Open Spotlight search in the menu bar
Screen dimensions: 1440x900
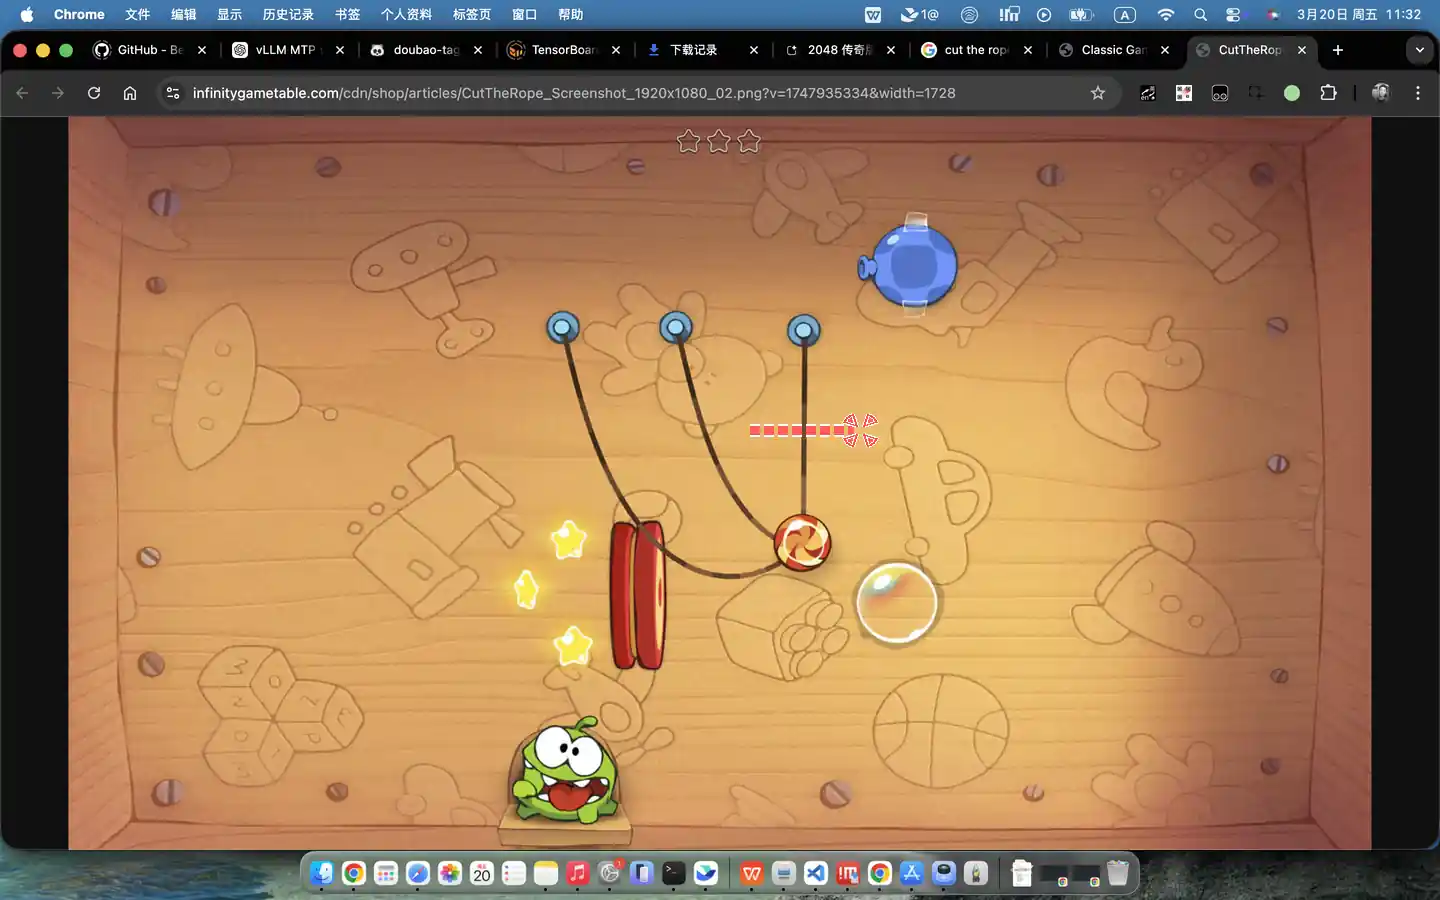1200,14
